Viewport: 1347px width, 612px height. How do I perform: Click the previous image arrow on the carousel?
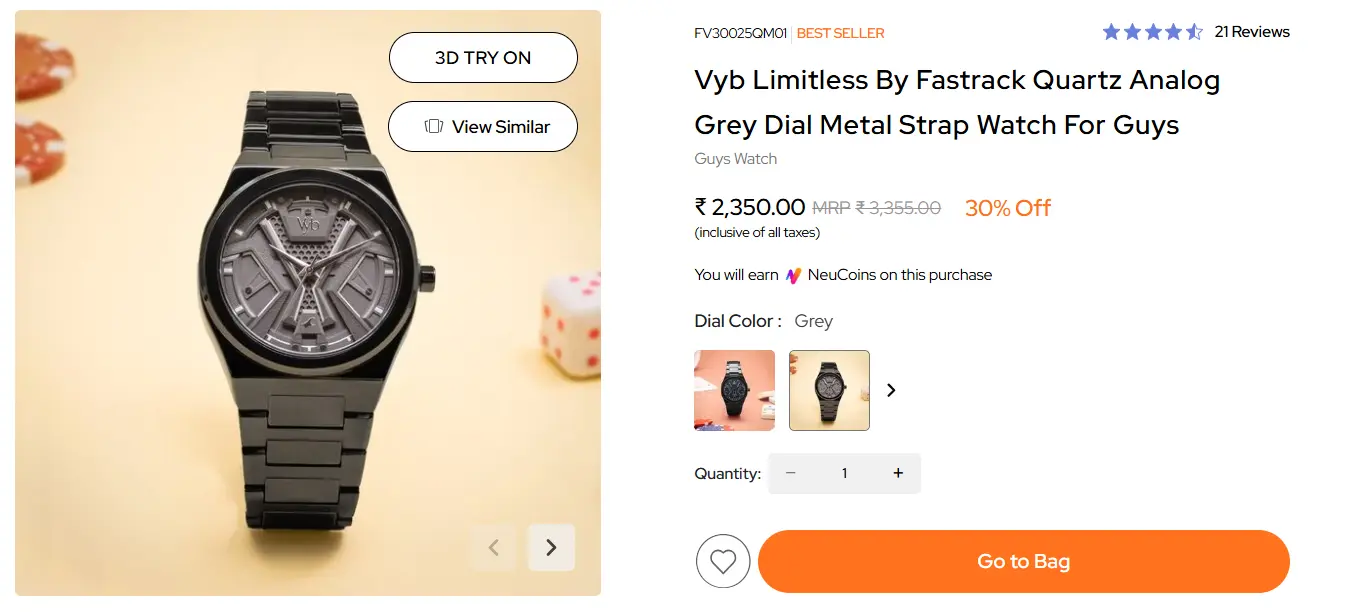(493, 548)
